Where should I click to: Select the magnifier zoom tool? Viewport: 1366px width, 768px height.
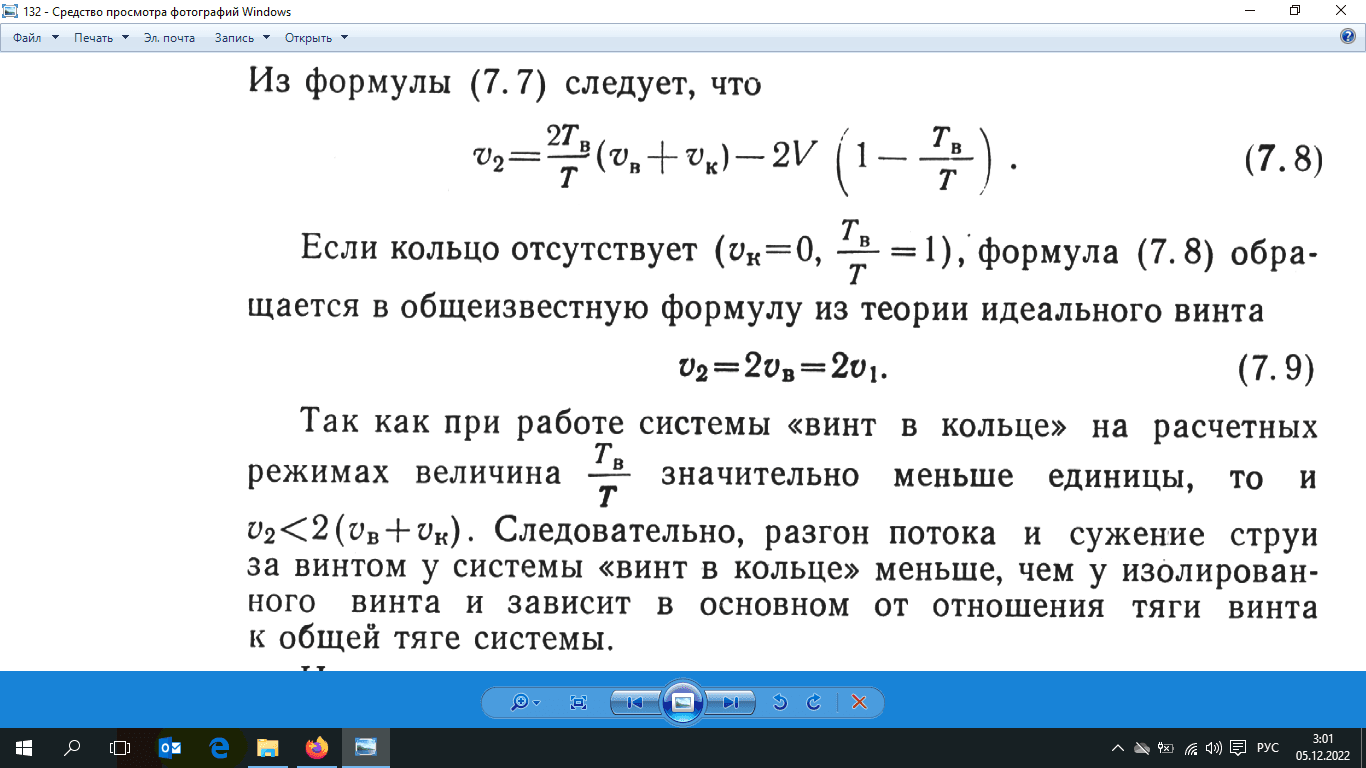(521, 702)
